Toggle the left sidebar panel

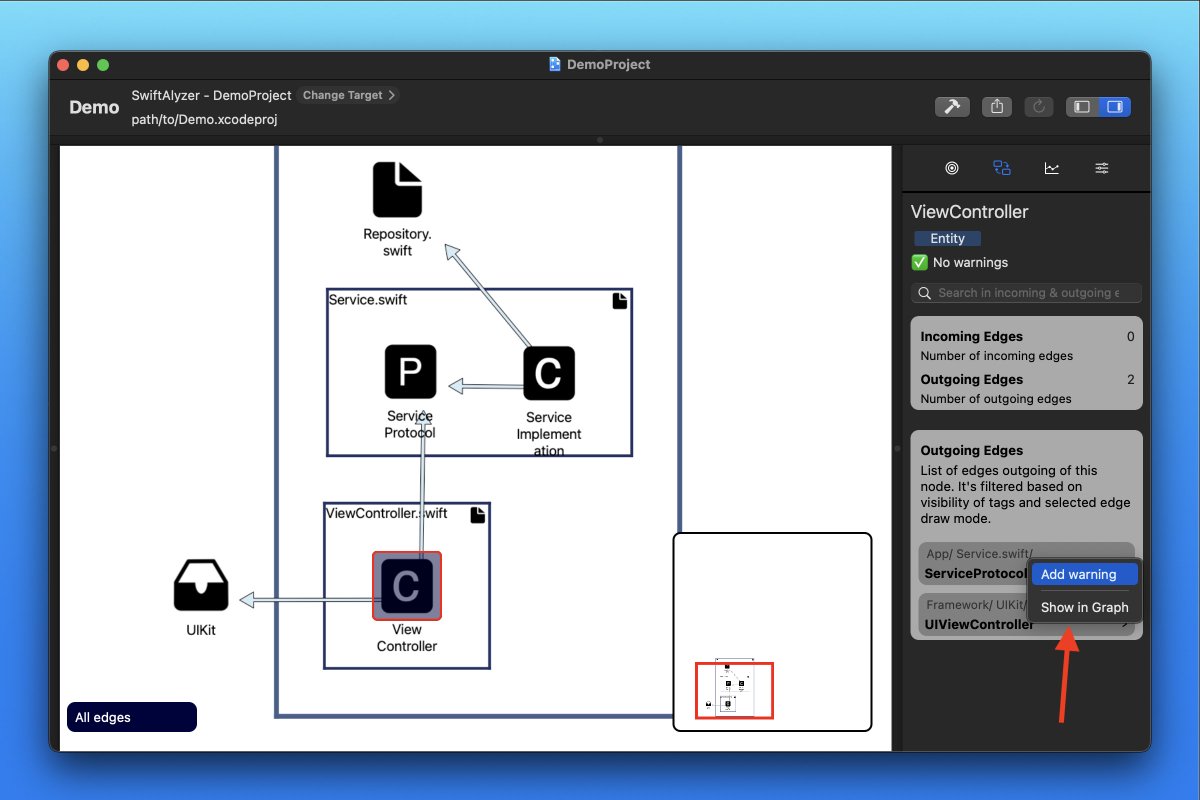(1083, 106)
